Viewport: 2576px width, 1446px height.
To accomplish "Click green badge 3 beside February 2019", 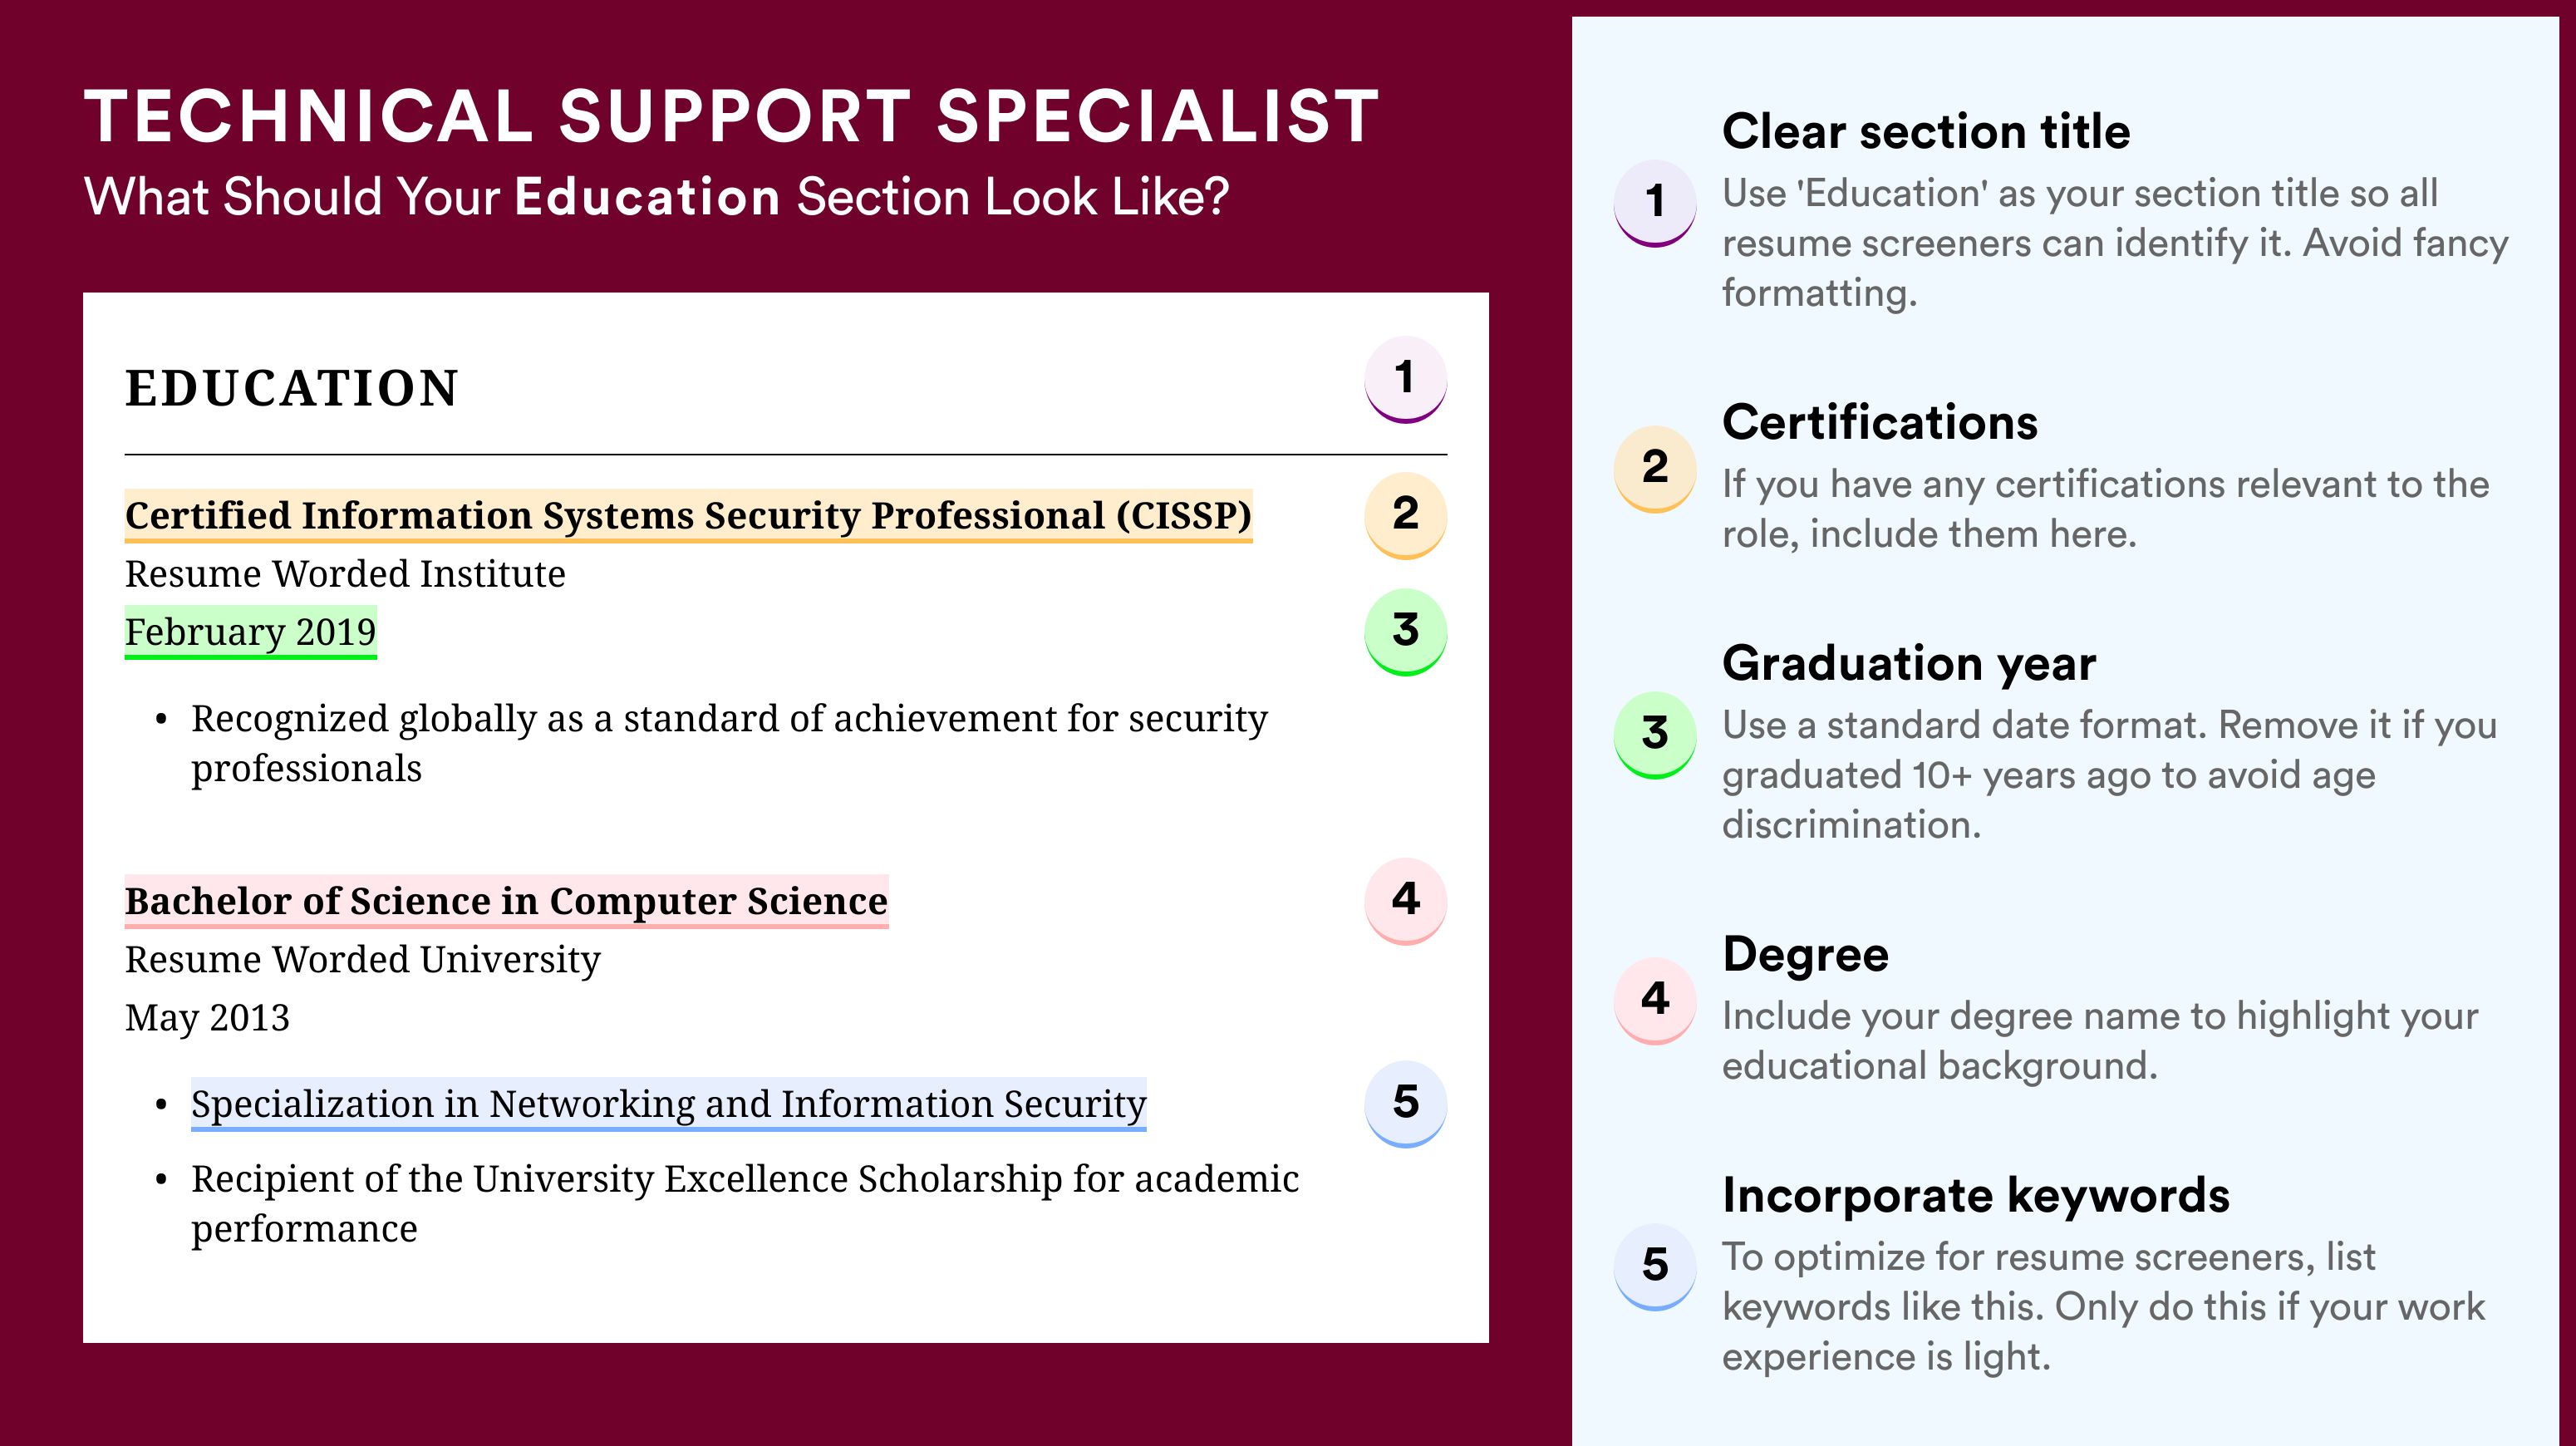I will point(1405,632).
